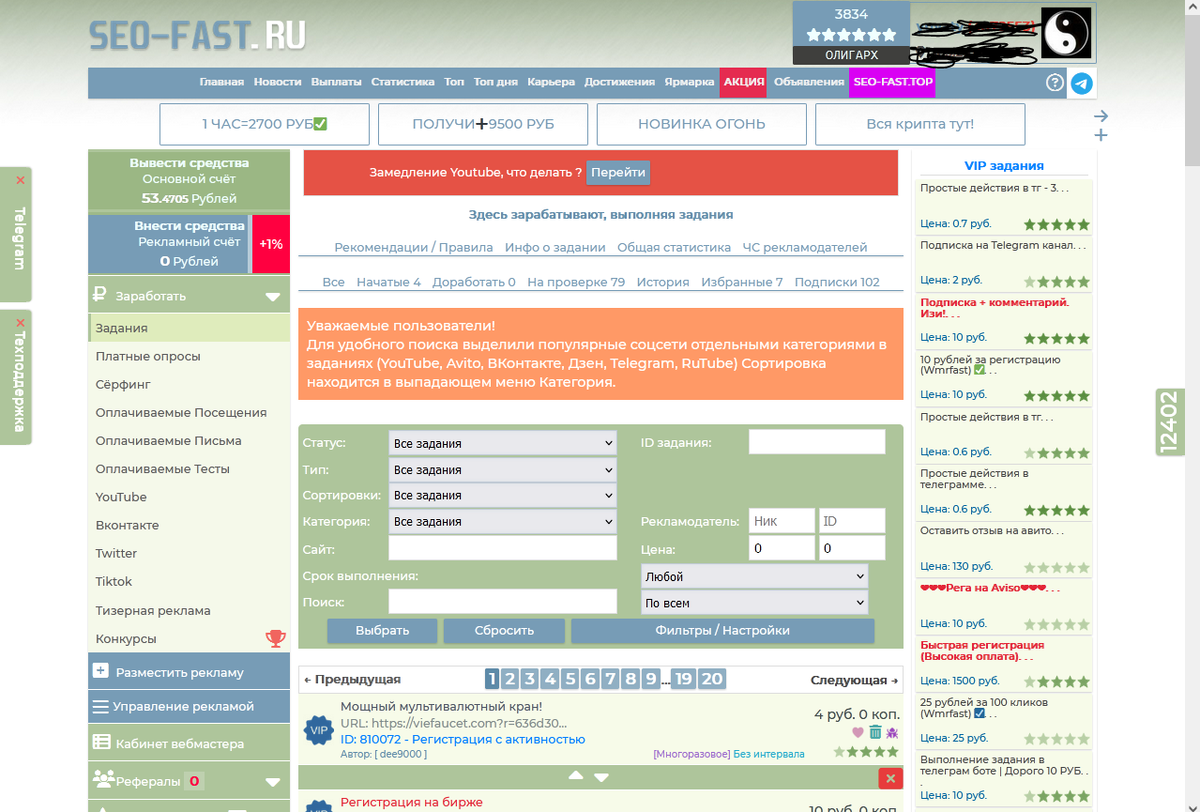Viewport: 1200px width, 812px height.
Task: Click the help question mark icon
Action: (x=1055, y=83)
